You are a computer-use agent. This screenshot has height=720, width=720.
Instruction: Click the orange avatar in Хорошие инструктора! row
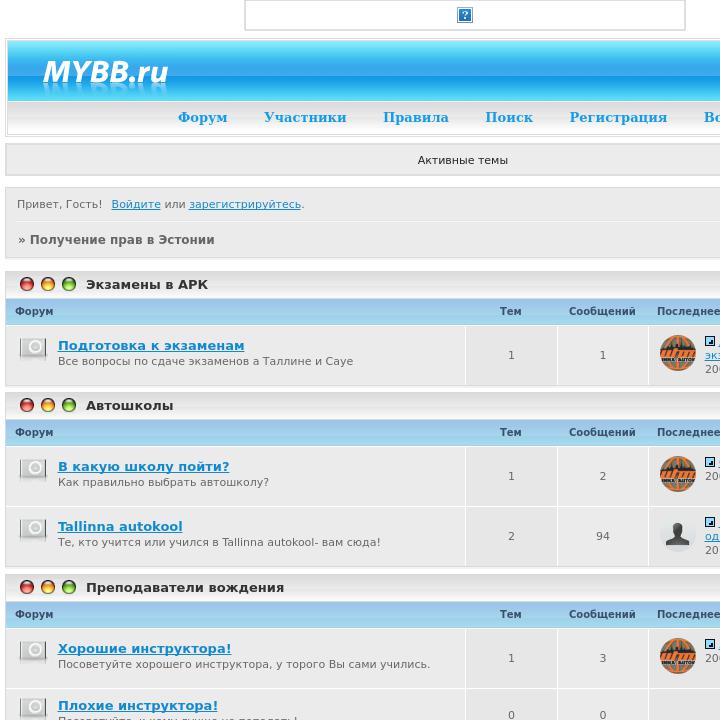[678, 655]
